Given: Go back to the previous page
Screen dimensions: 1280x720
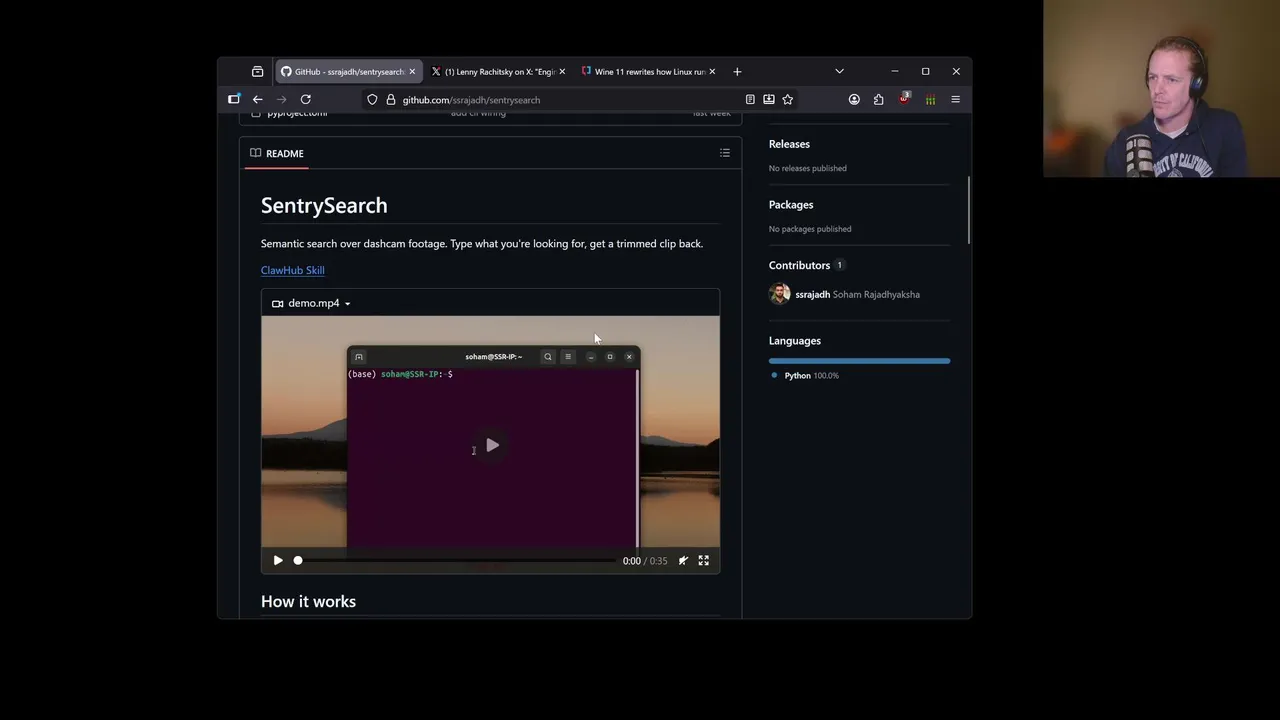Looking at the screenshot, I should pos(257,99).
